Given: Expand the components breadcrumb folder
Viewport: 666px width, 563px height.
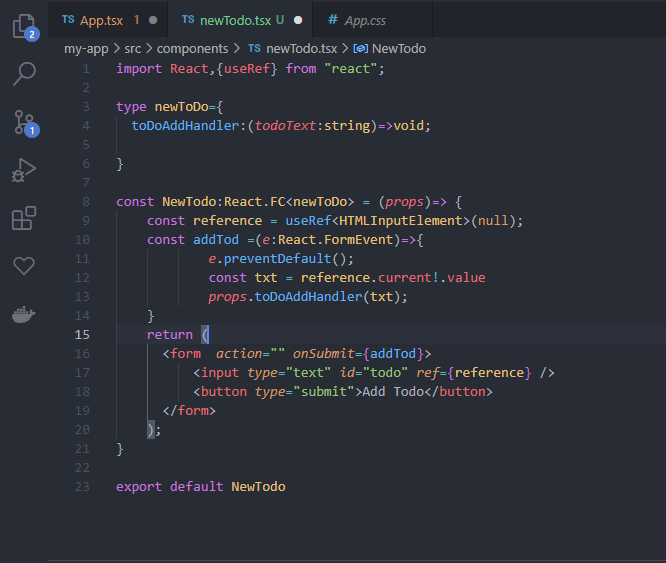Looking at the screenshot, I should click(192, 48).
